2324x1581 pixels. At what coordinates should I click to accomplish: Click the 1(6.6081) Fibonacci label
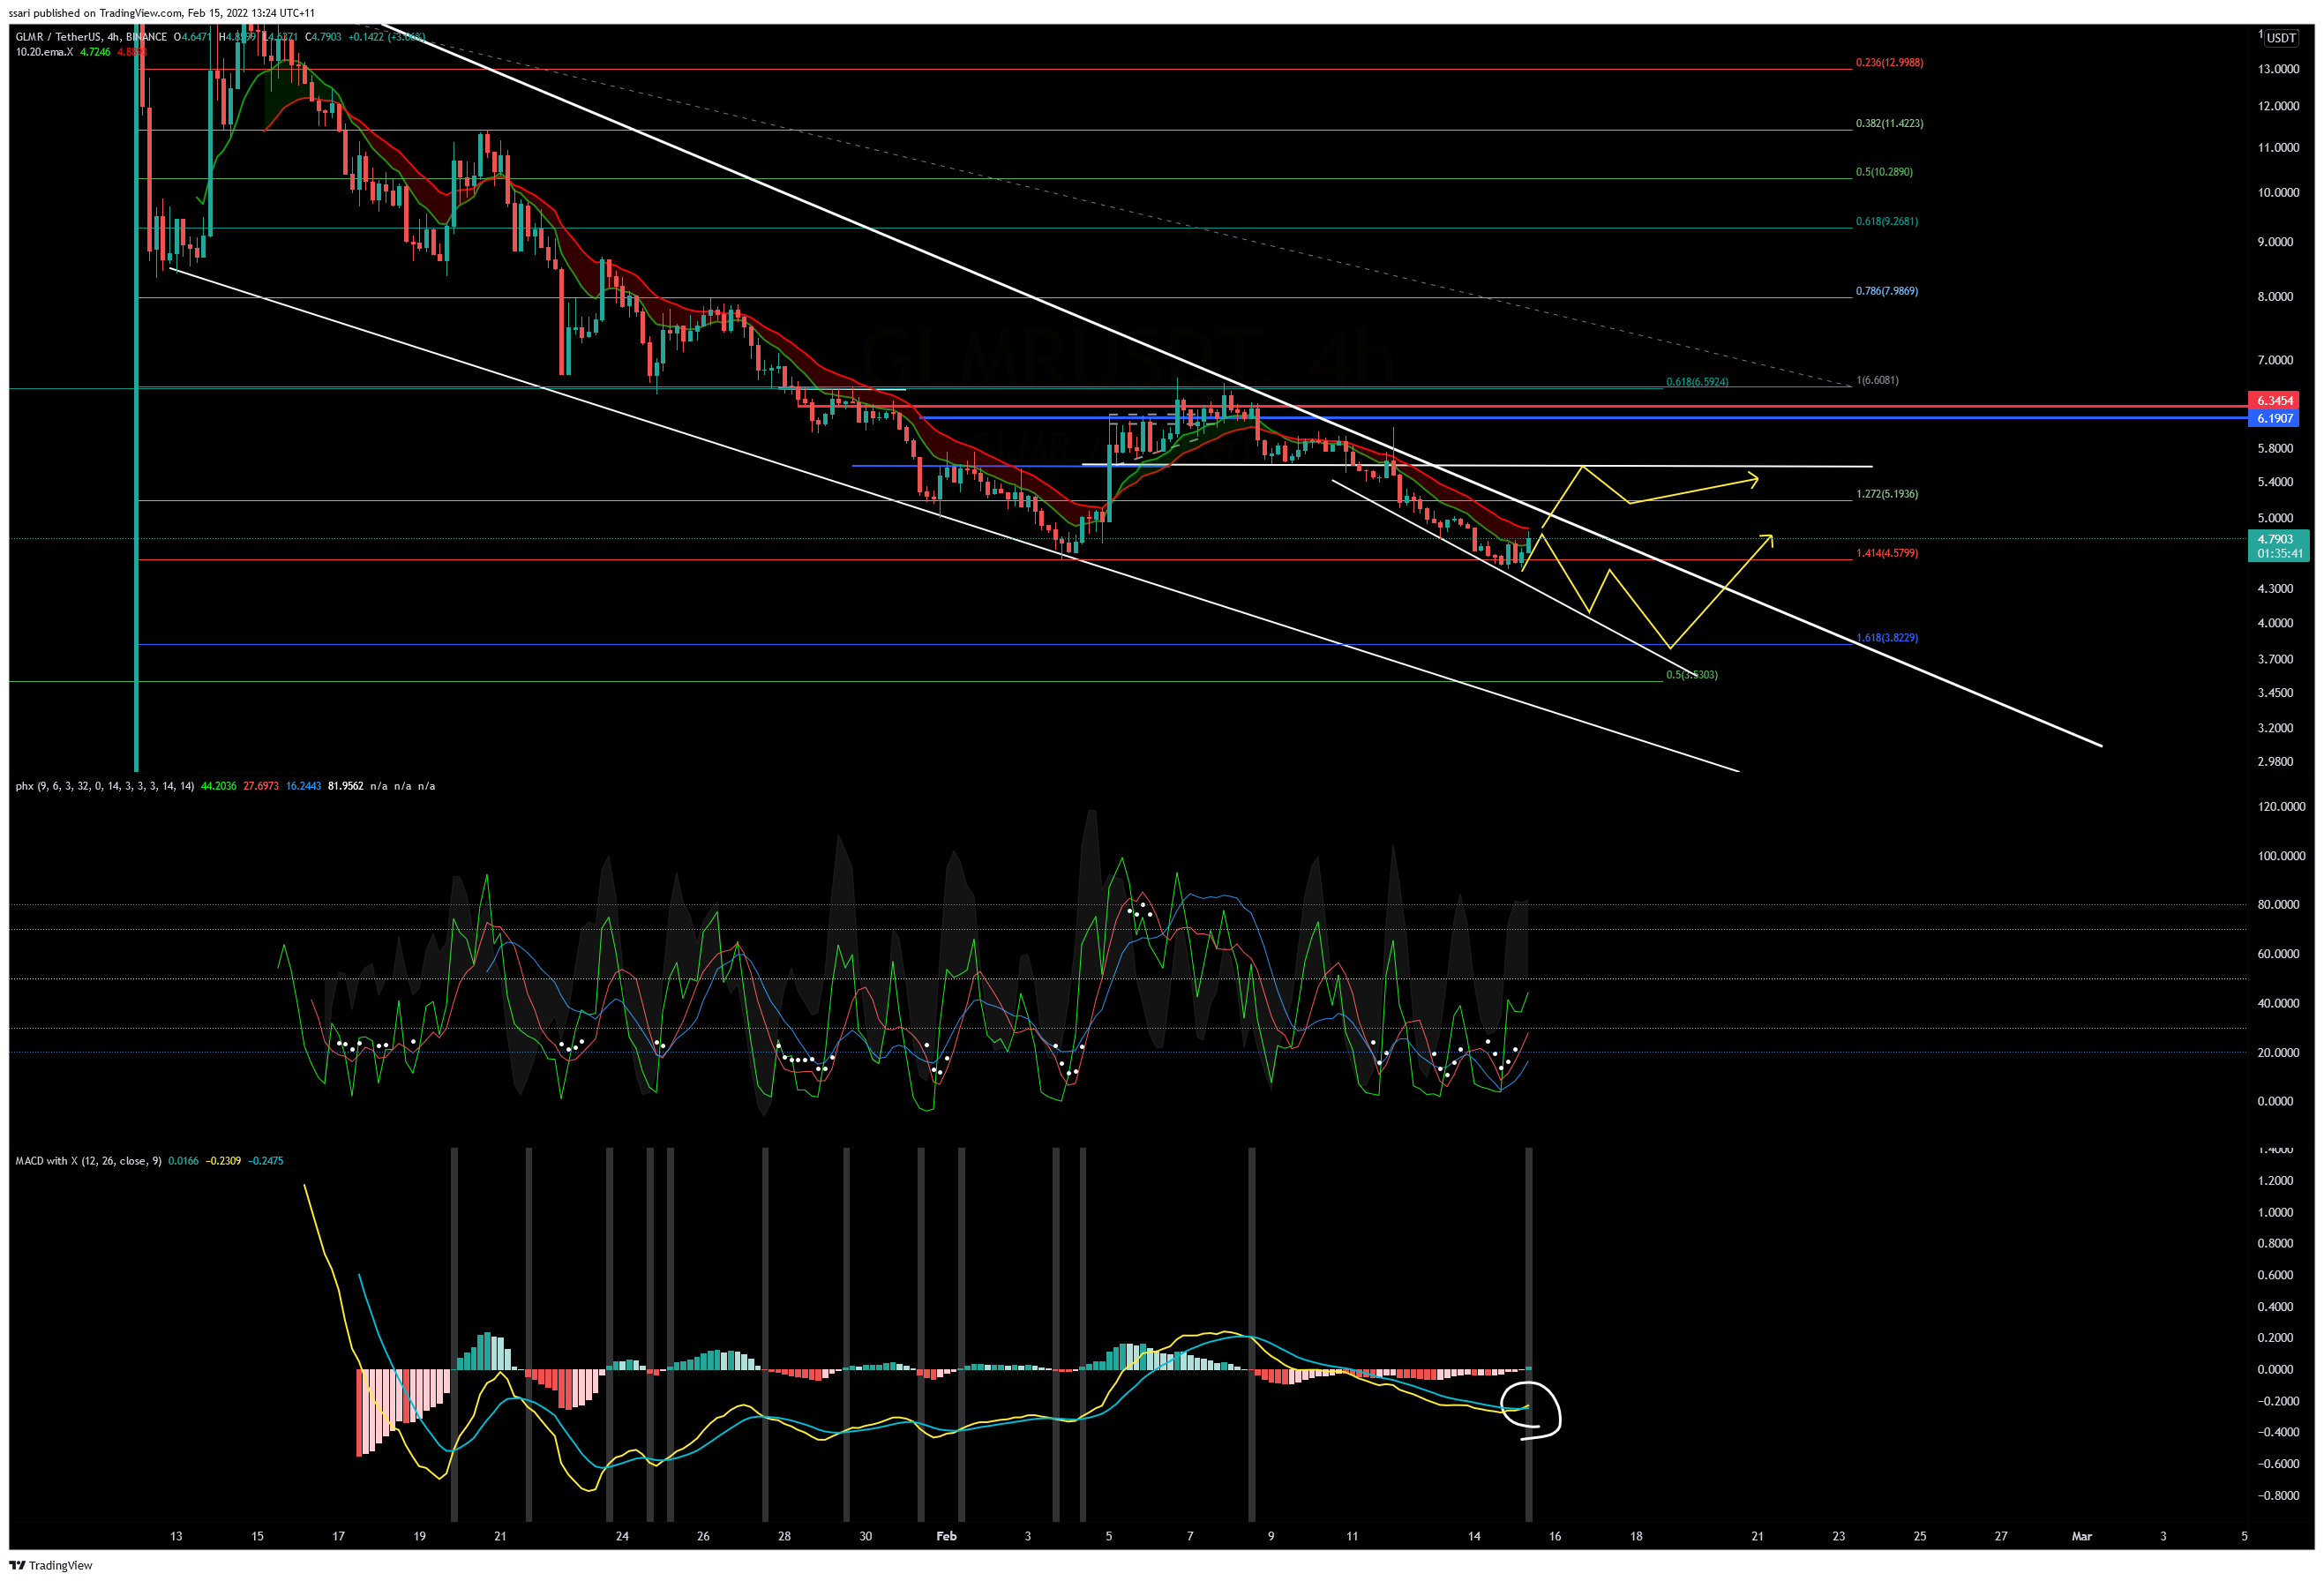[x=1877, y=380]
